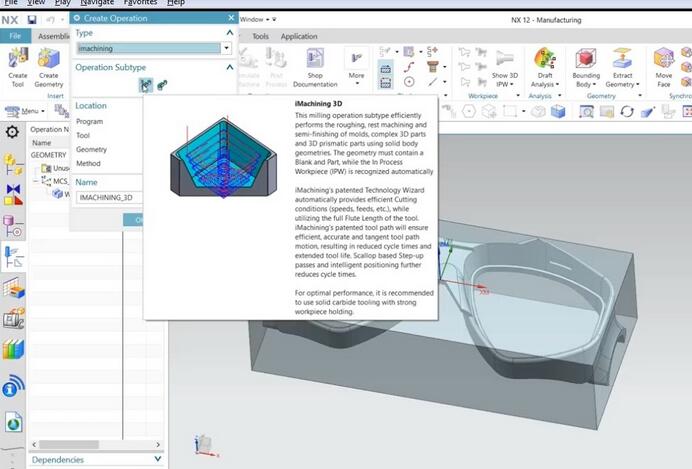The width and height of the screenshot is (692, 469).
Task: Click the highlighted upper calendar-grid ribbon icon
Action: click(x=385, y=69)
